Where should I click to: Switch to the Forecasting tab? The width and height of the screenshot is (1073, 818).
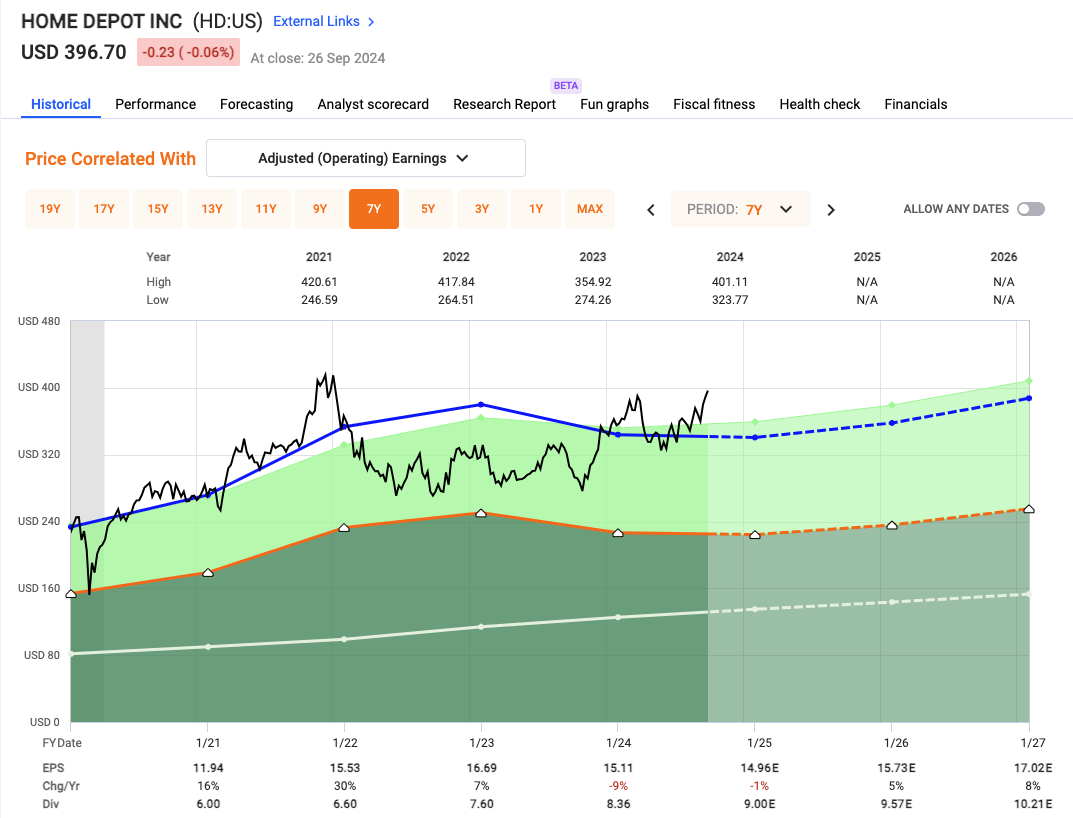point(256,104)
